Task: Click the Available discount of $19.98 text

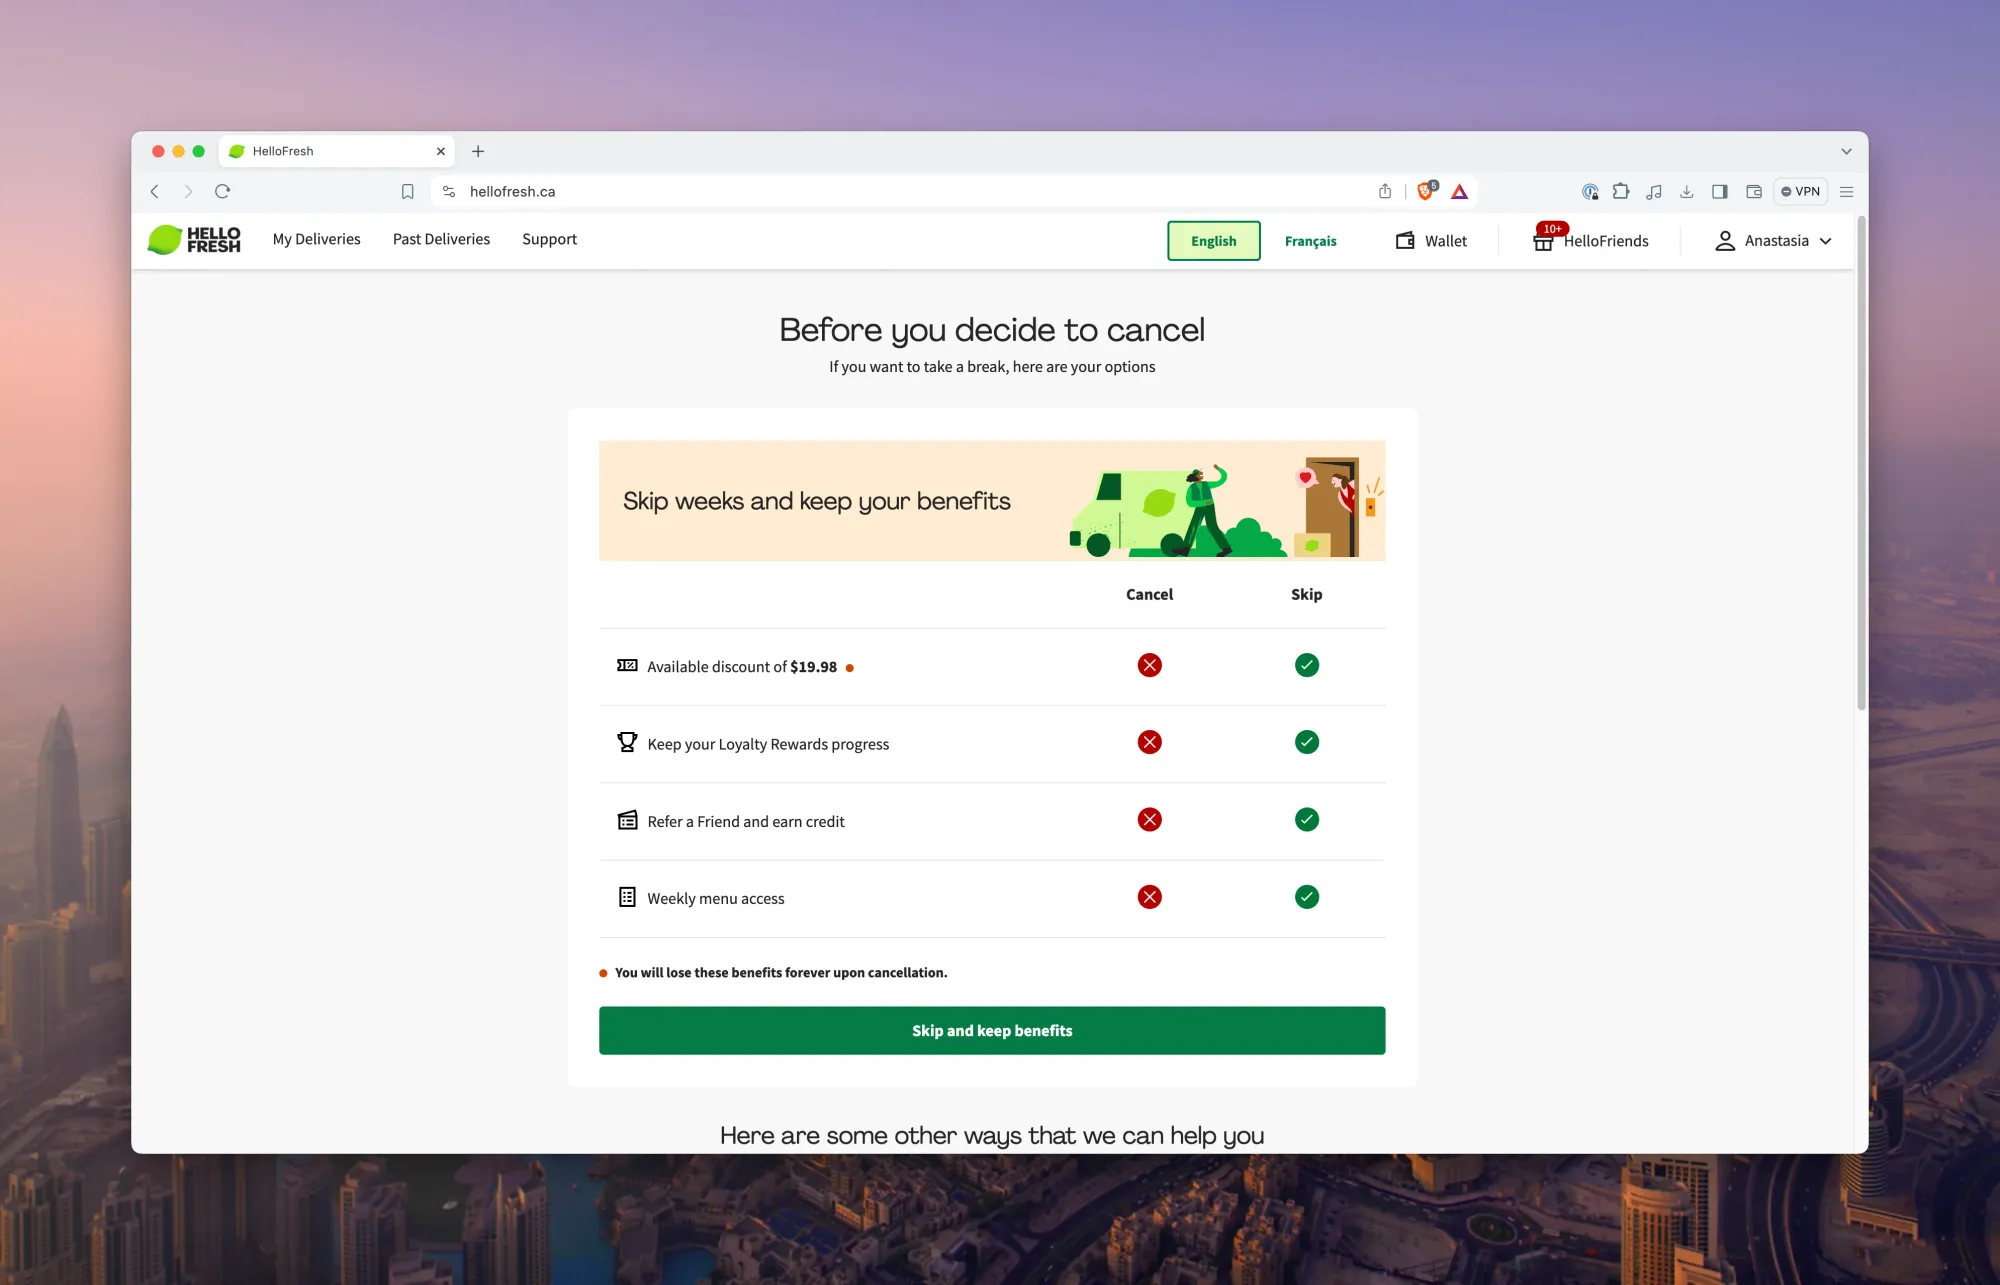Action: pos(742,667)
